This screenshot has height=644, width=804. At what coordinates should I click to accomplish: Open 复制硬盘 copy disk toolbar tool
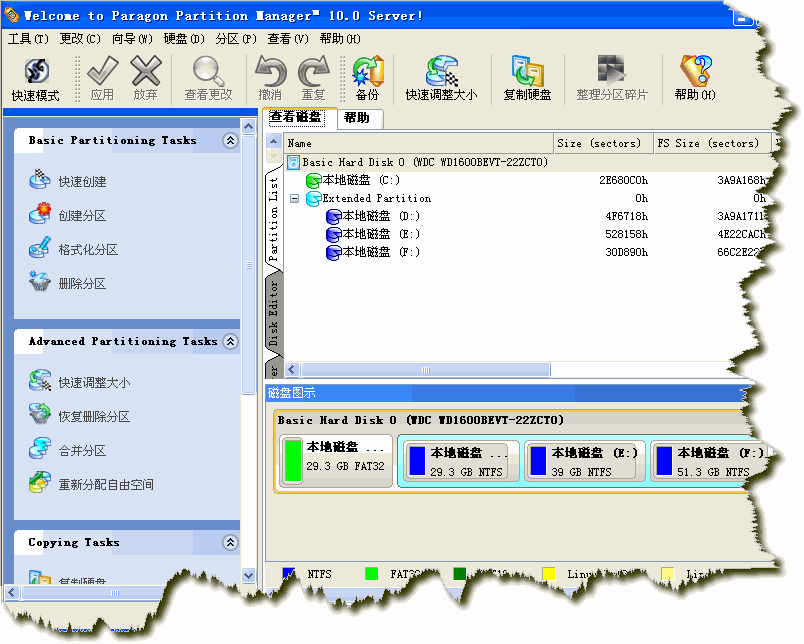tap(527, 79)
